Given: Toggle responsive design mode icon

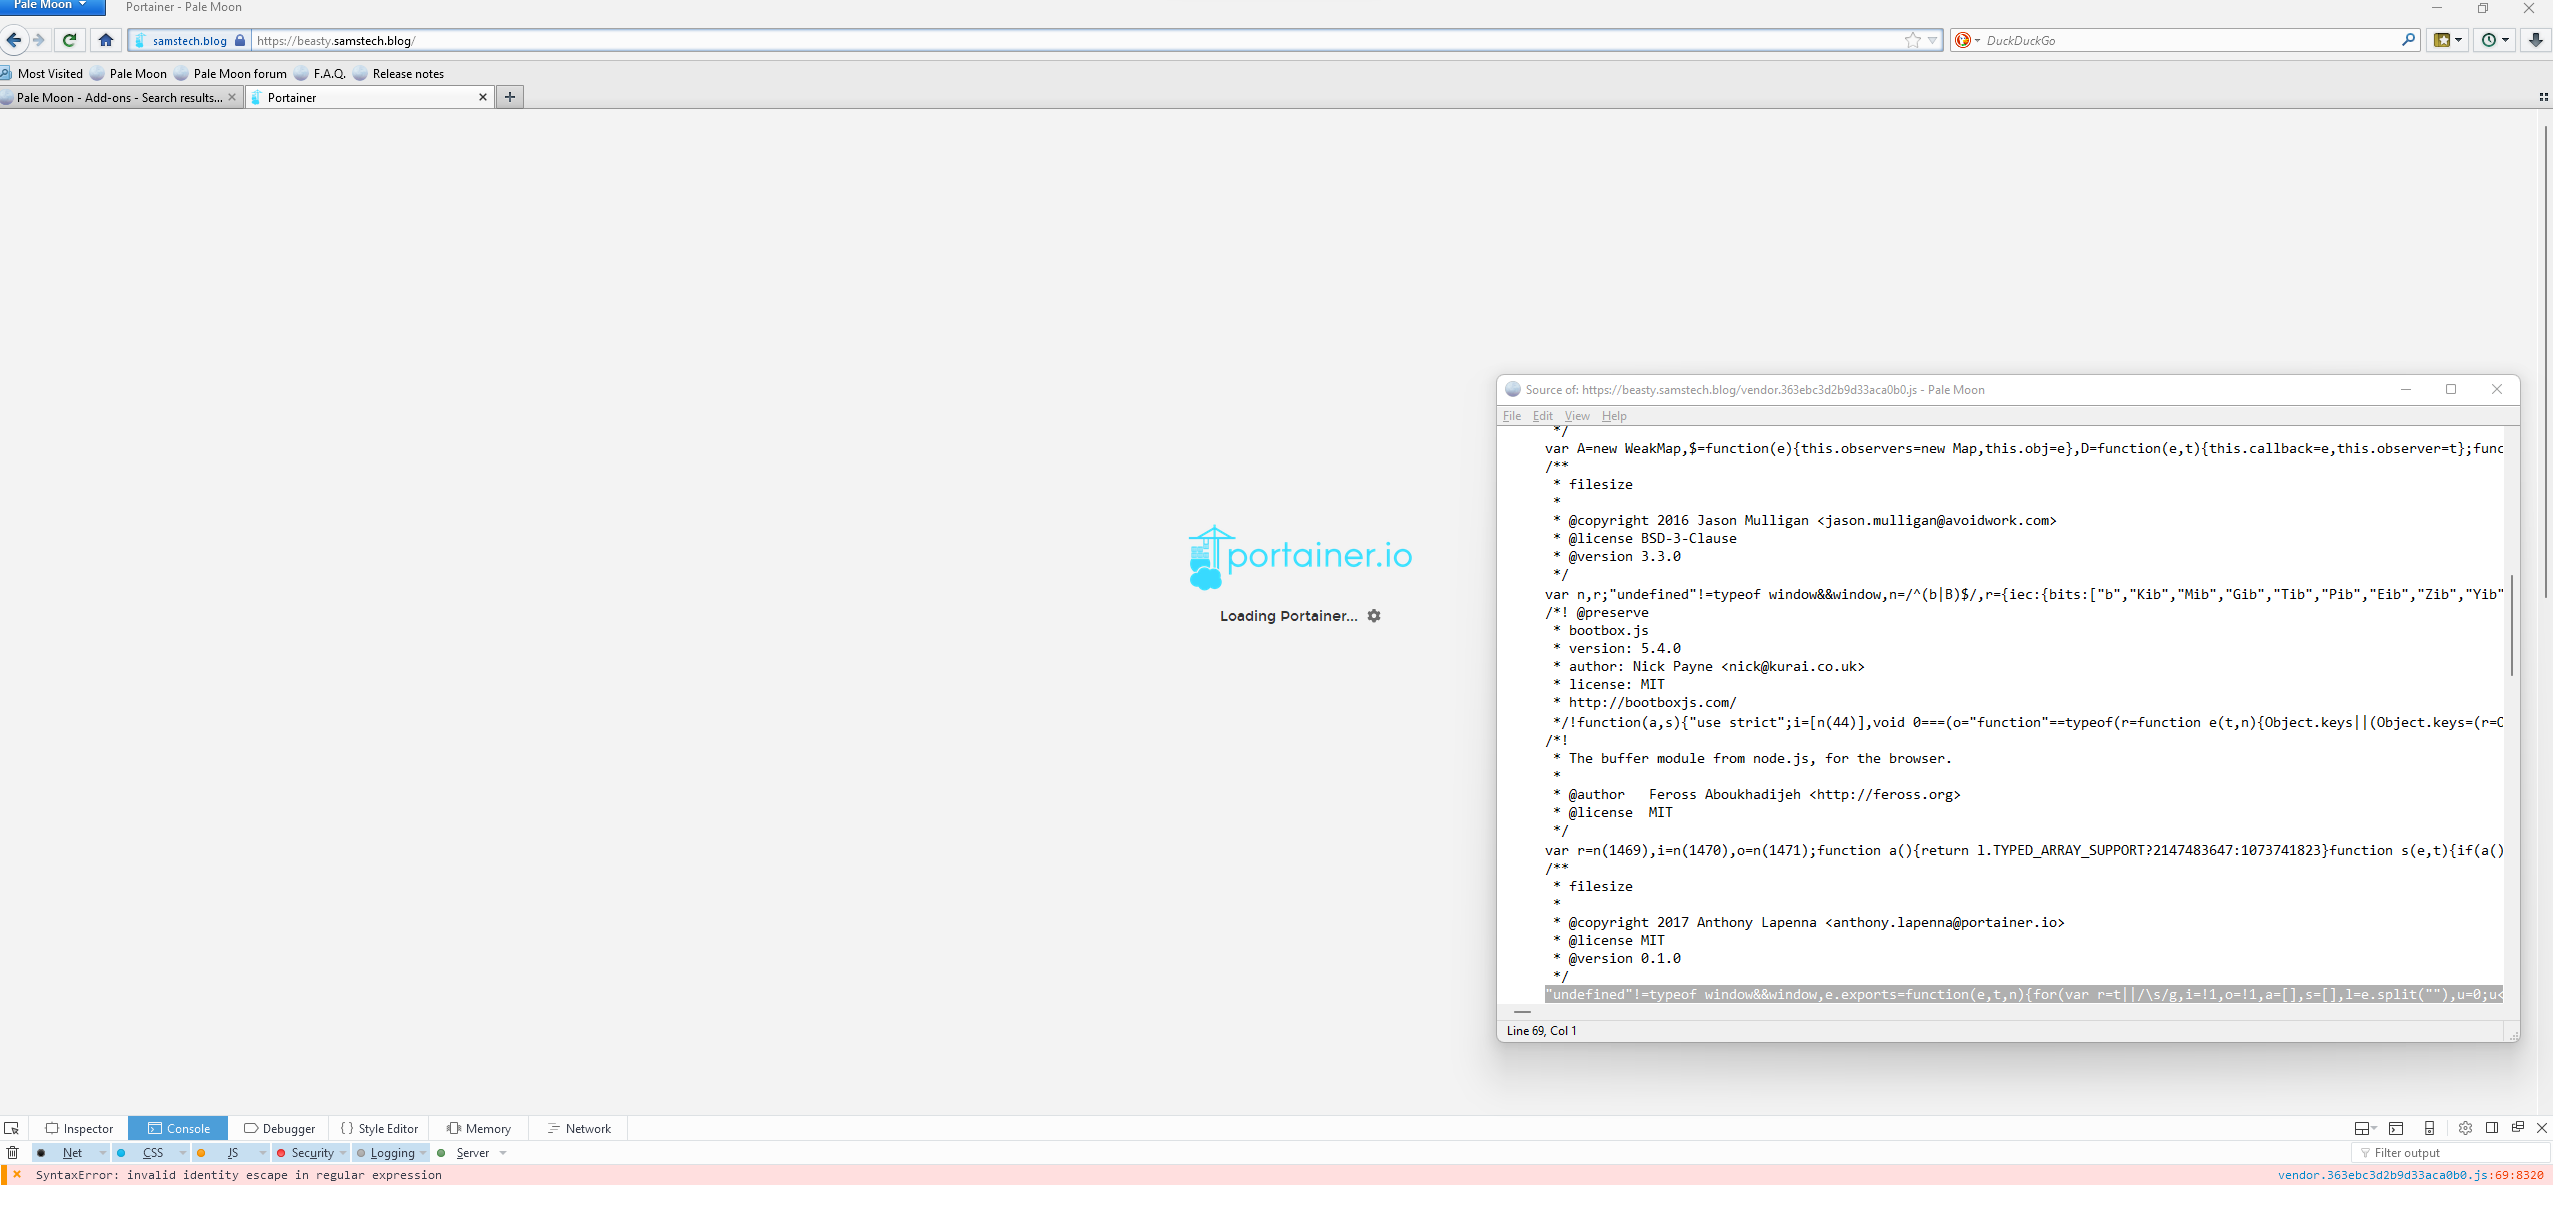Looking at the screenshot, I should coord(2430,1128).
